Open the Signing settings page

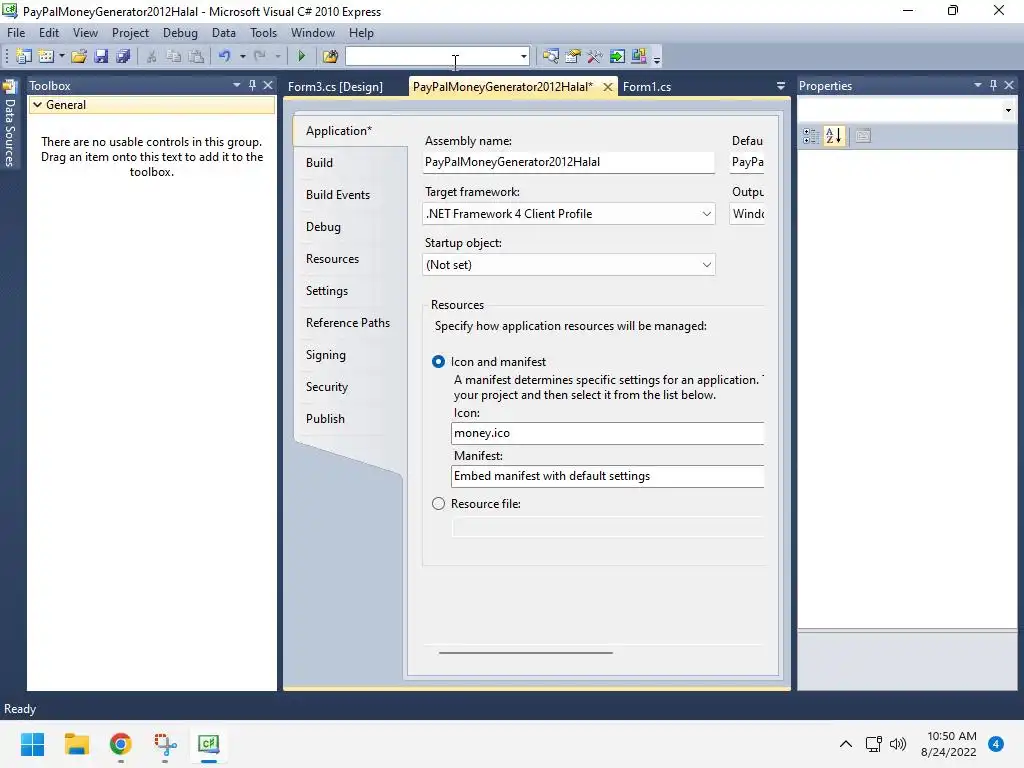pos(326,355)
